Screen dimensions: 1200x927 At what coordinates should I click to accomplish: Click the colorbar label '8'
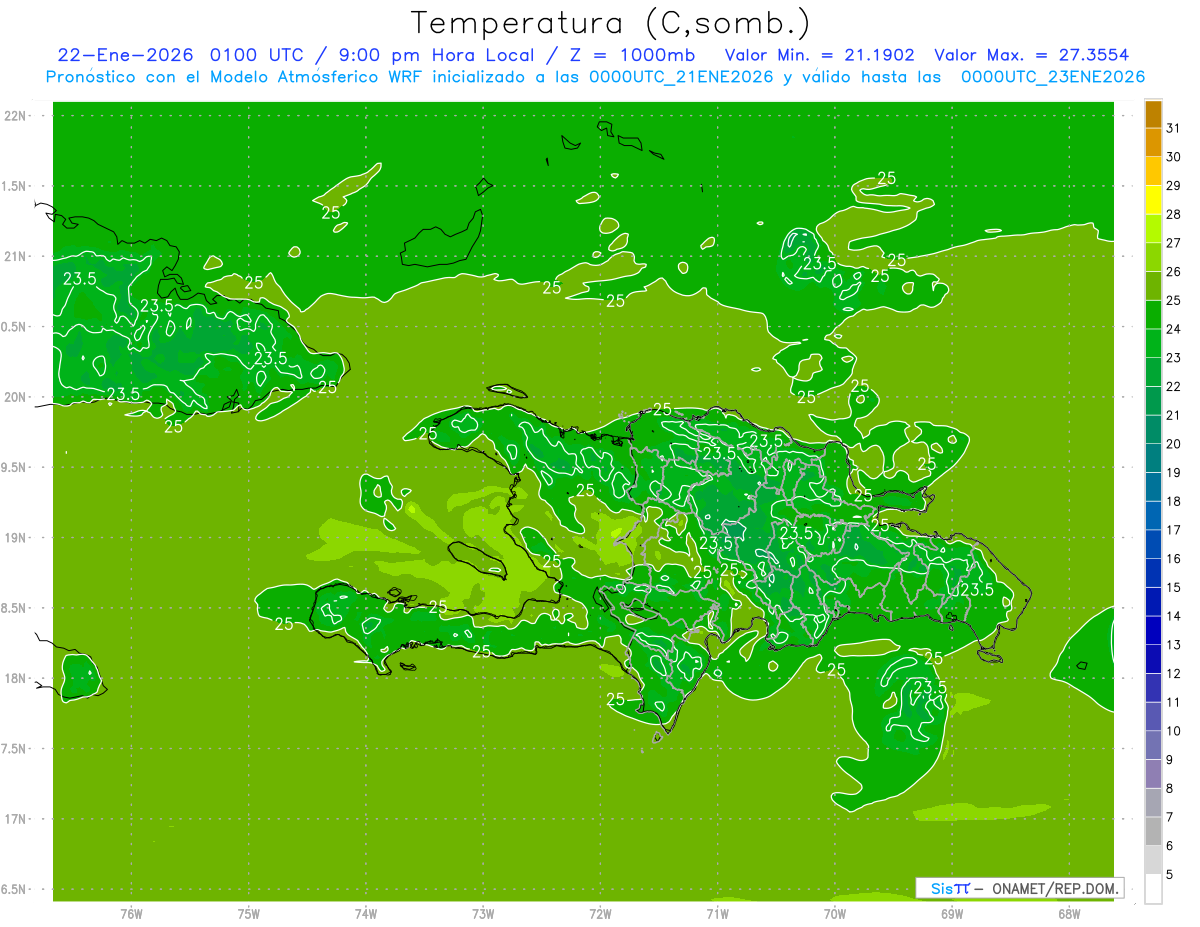click(x=1169, y=788)
